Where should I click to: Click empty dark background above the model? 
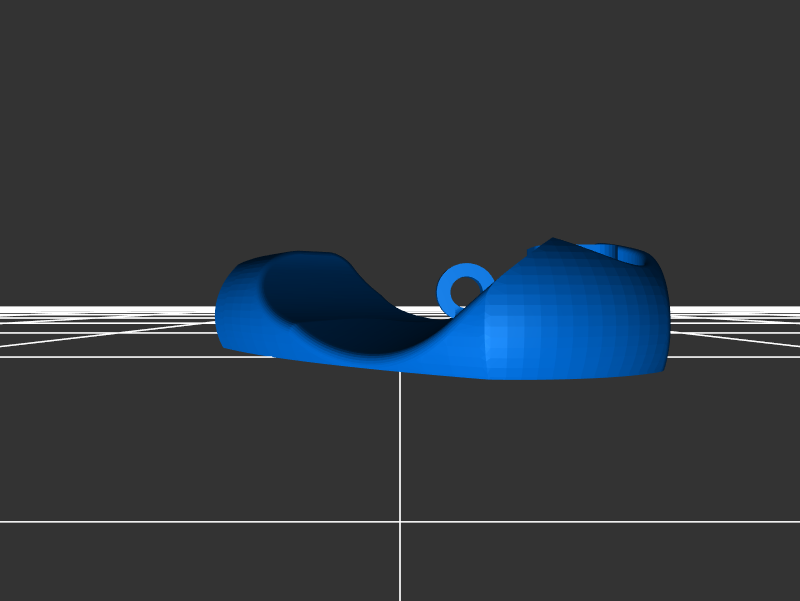click(x=400, y=120)
